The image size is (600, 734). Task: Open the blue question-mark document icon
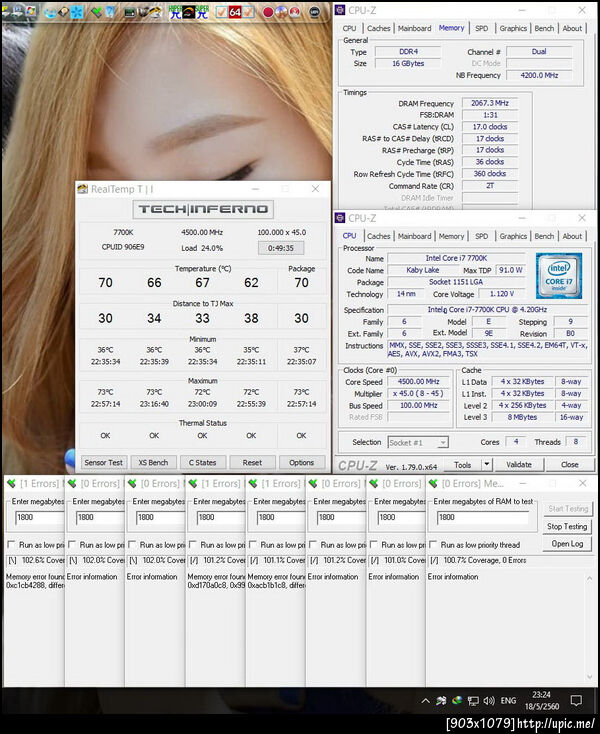[110, 12]
